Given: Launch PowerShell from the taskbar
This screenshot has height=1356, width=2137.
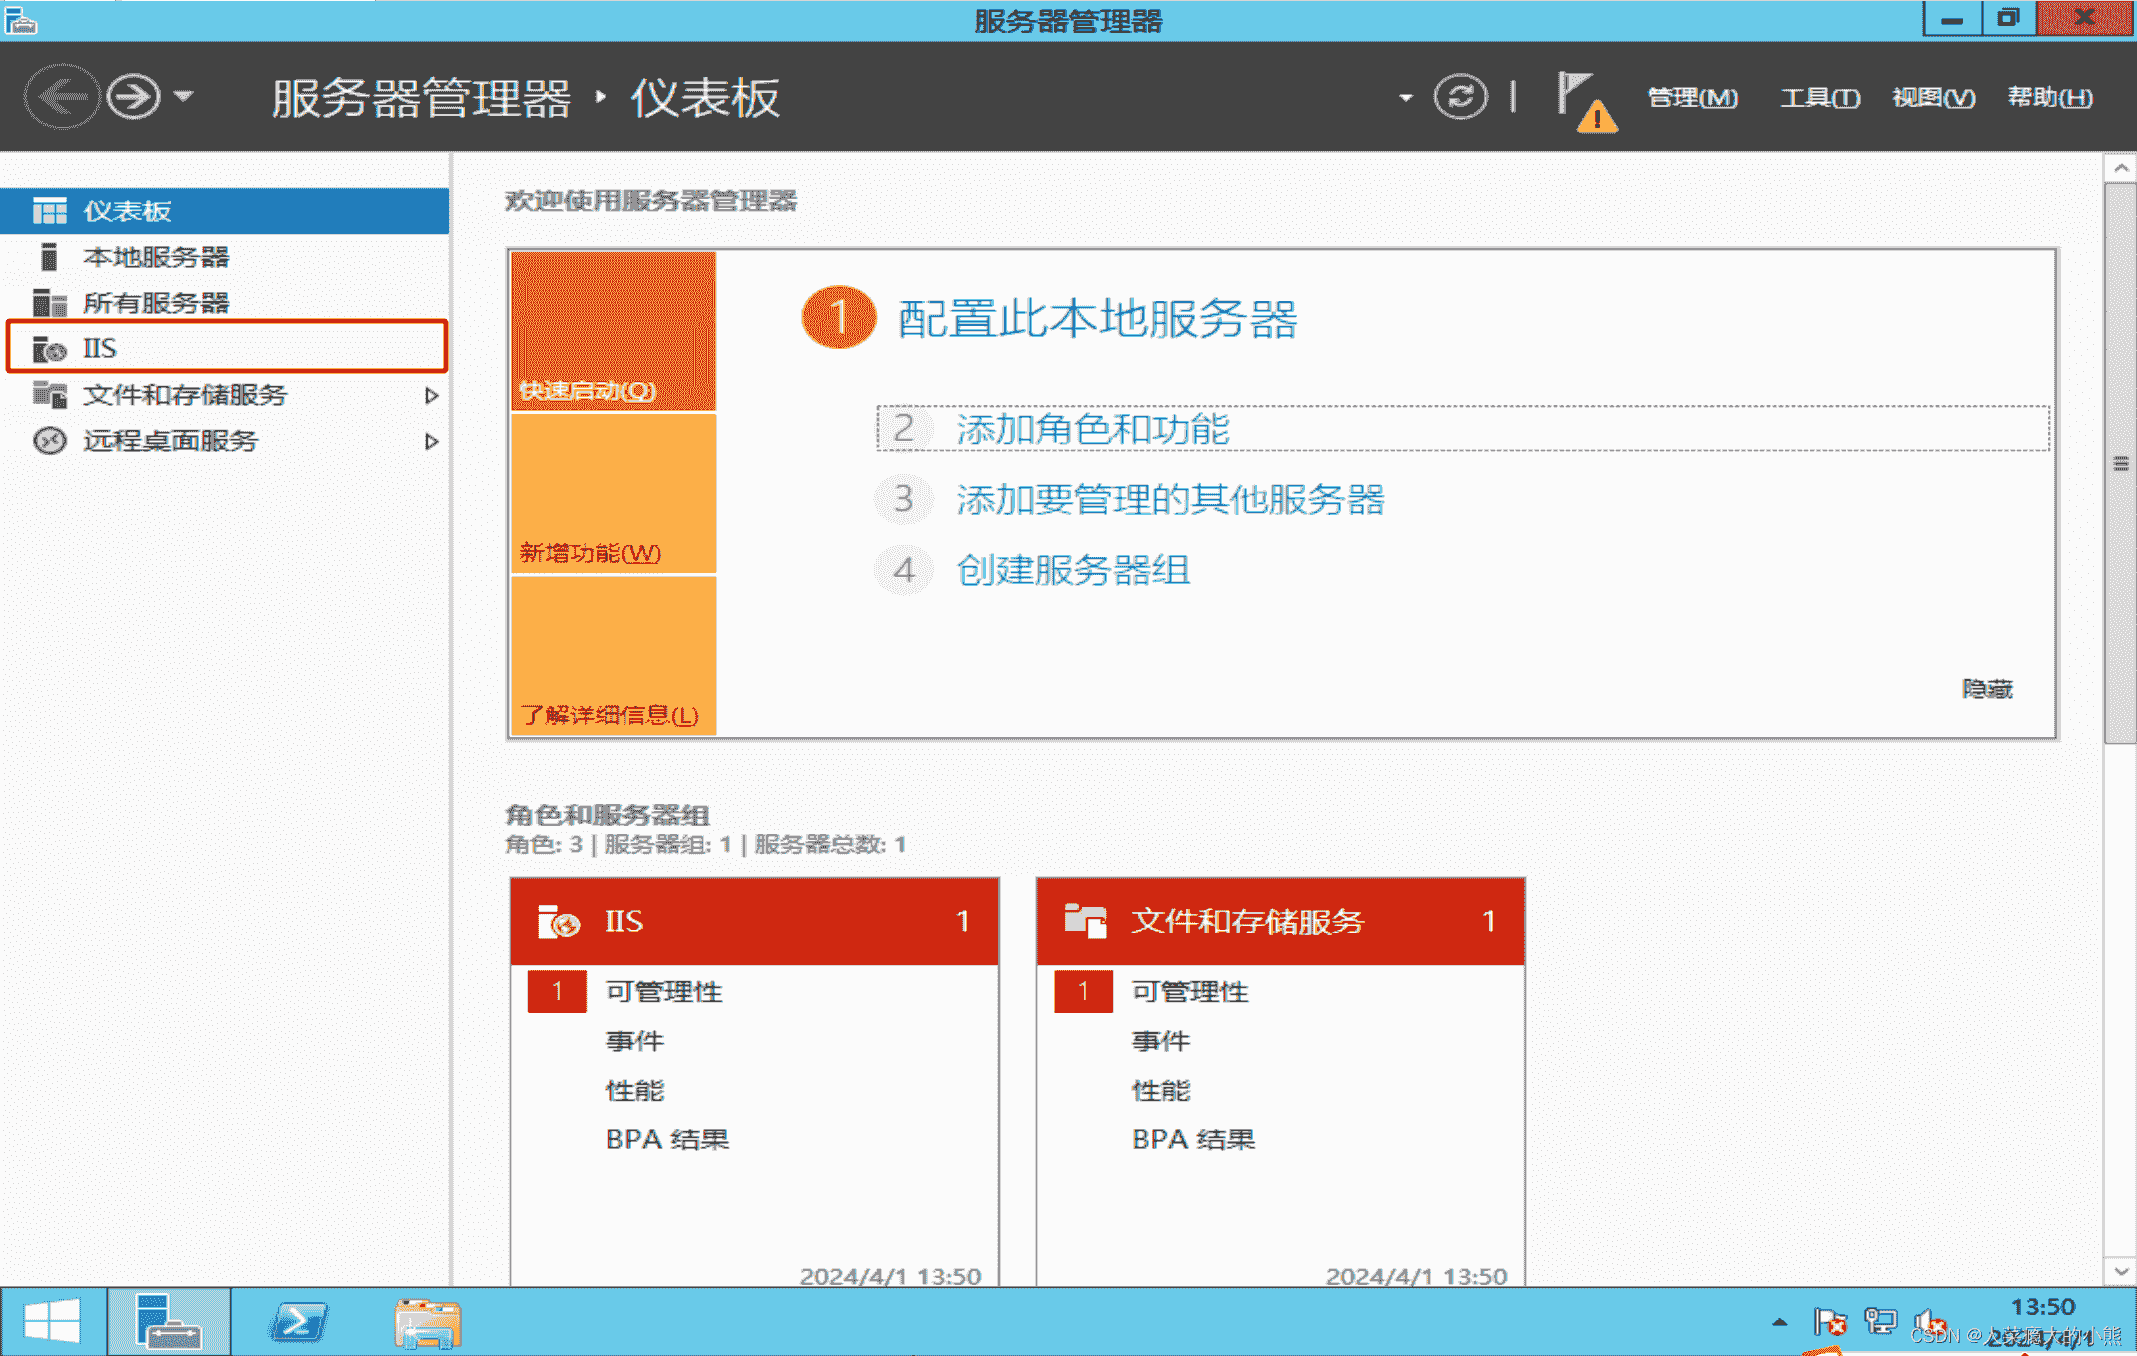Looking at the screenshot, I should tap(298, 1322).
